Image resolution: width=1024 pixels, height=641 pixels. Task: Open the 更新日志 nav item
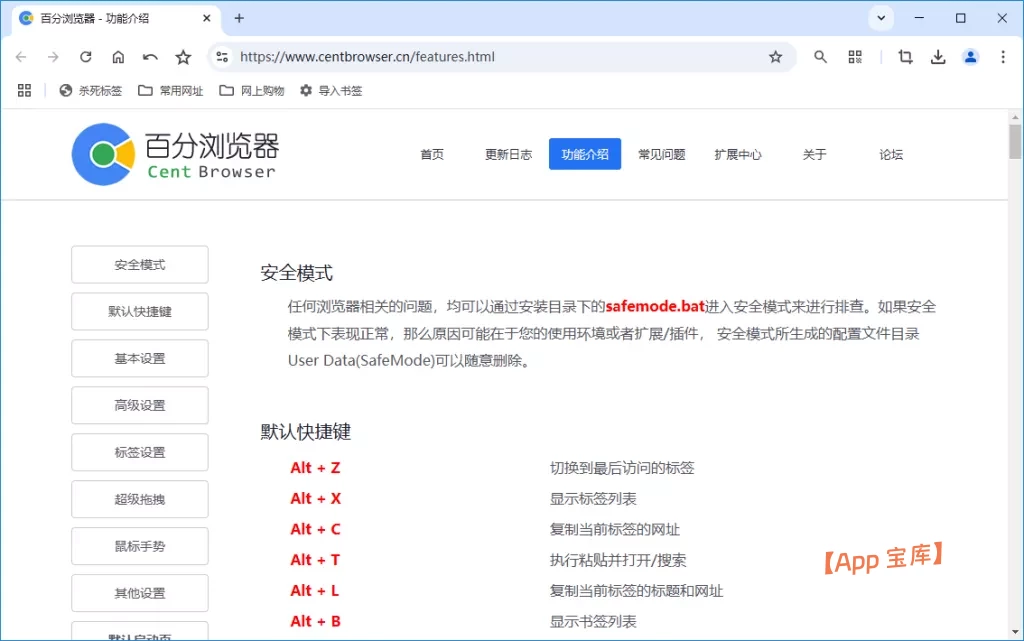[x=508, y=155]
